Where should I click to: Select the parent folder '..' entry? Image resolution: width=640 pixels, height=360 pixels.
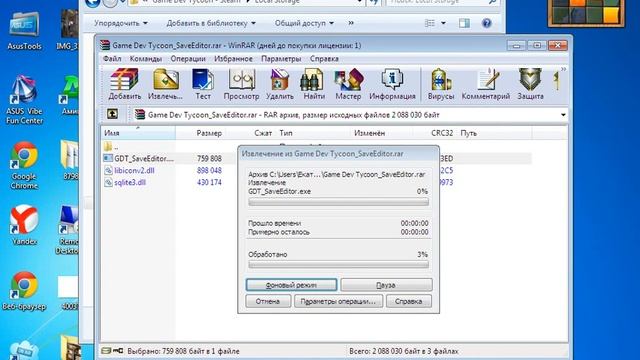(111, 147)
